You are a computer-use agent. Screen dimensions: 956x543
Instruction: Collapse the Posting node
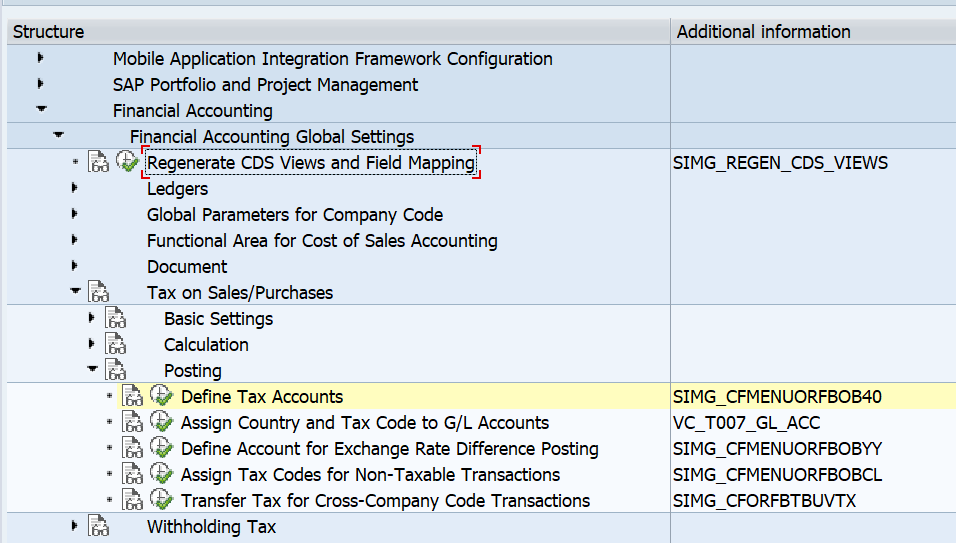click(93, 369)
